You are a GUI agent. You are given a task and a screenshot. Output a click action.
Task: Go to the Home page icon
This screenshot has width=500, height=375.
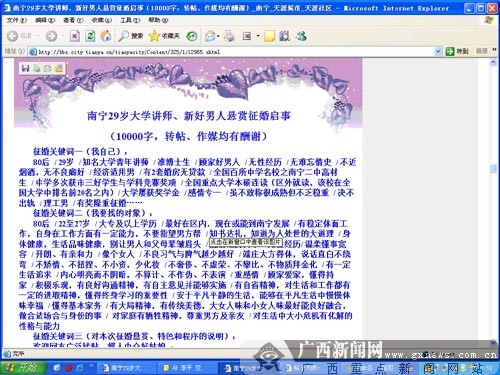106,36
